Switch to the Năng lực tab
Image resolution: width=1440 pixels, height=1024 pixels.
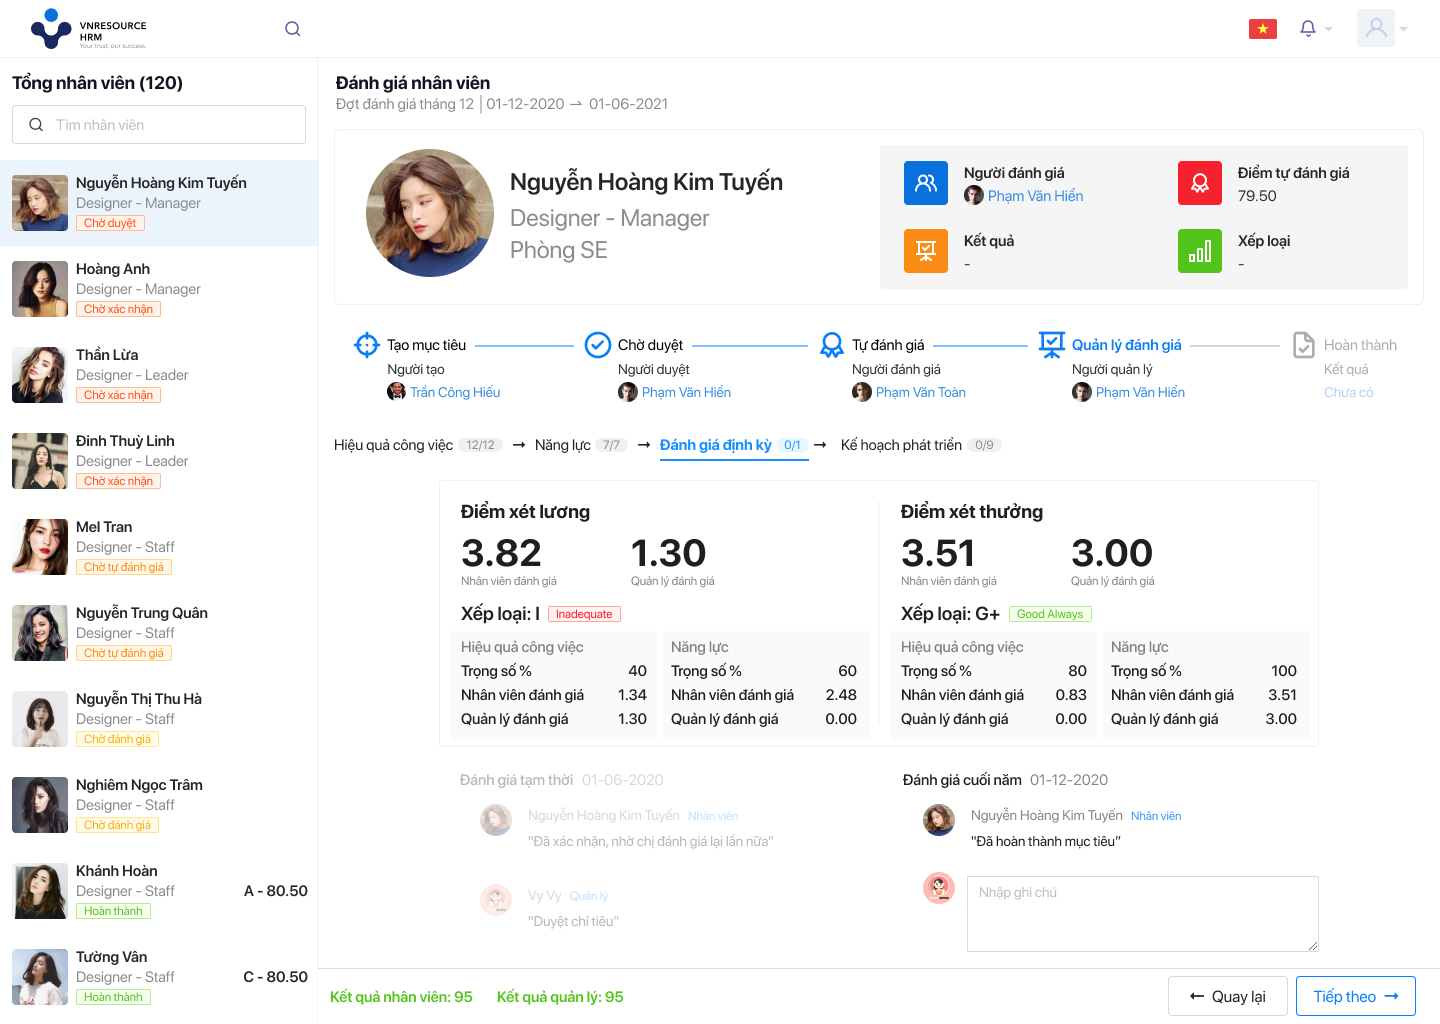coord(563,445)
